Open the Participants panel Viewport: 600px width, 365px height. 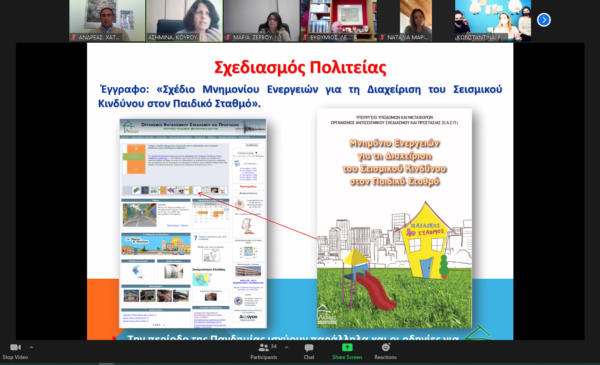click(264, 351)
